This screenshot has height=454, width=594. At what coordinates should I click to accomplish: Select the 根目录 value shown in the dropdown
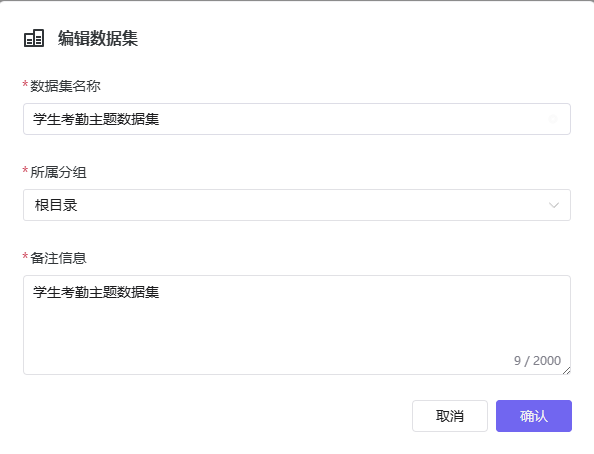56,205
